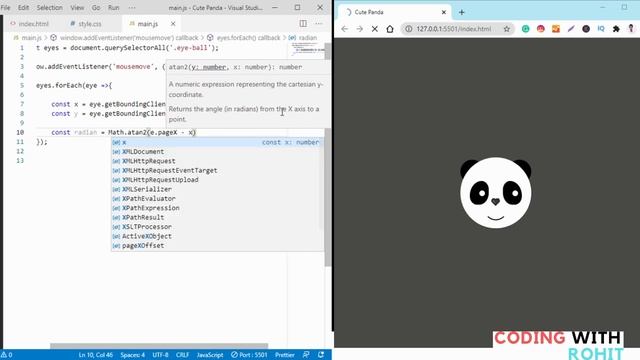This screenshot has width=640, height=360.
Task: Open the red round extension icon
Action: (x=541, y=29)
